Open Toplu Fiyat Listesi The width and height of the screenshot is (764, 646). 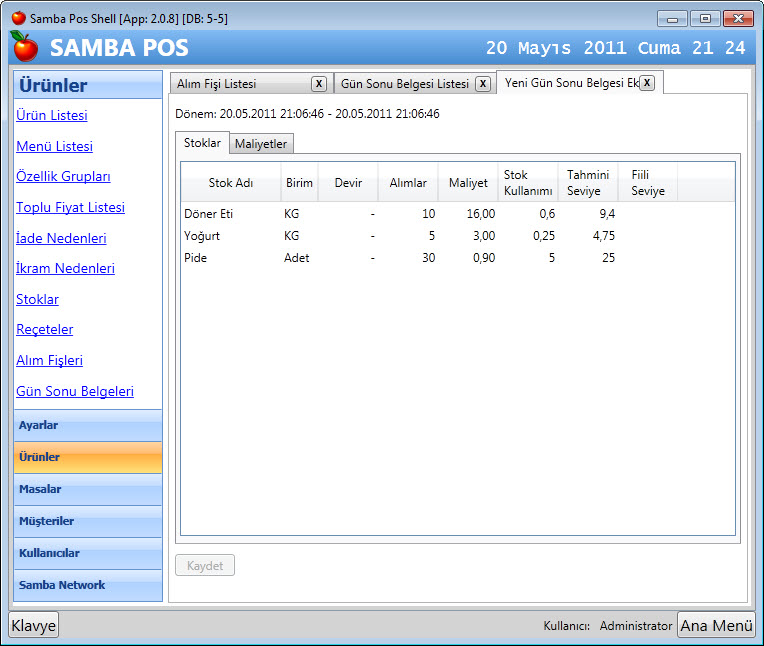coord(70,207)
